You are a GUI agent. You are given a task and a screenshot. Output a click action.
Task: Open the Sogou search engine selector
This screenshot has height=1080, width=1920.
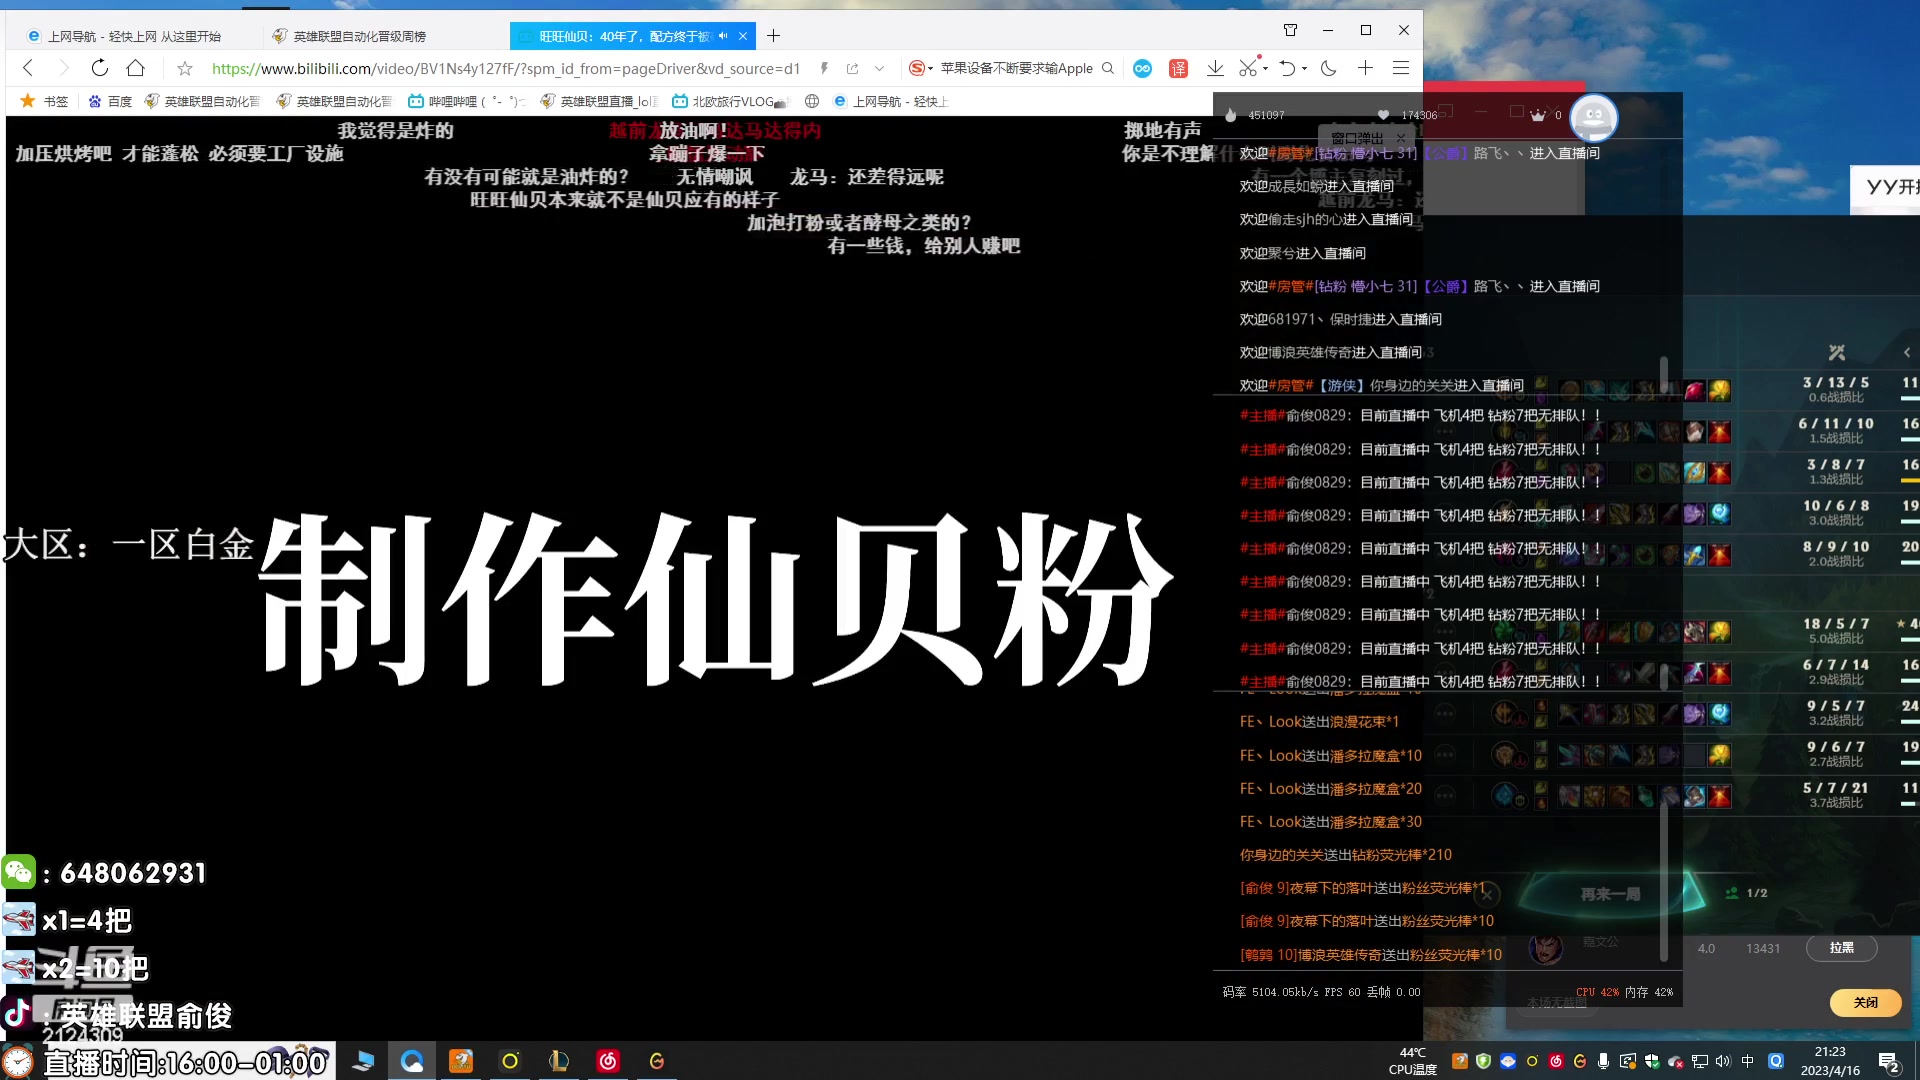(x=920, y=68)
